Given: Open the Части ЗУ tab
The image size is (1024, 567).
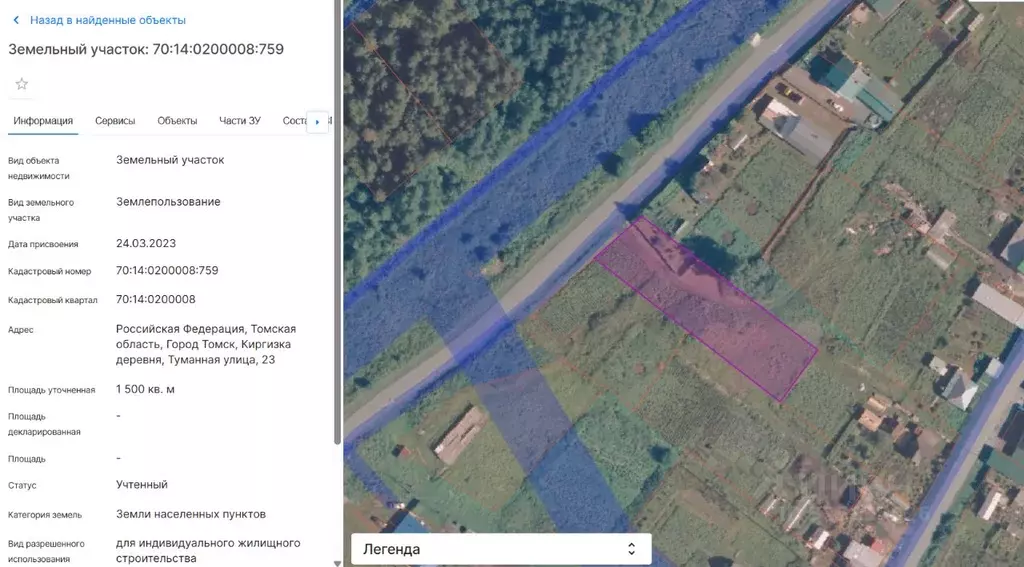Looking at the screenshot, I should (240, 121).
